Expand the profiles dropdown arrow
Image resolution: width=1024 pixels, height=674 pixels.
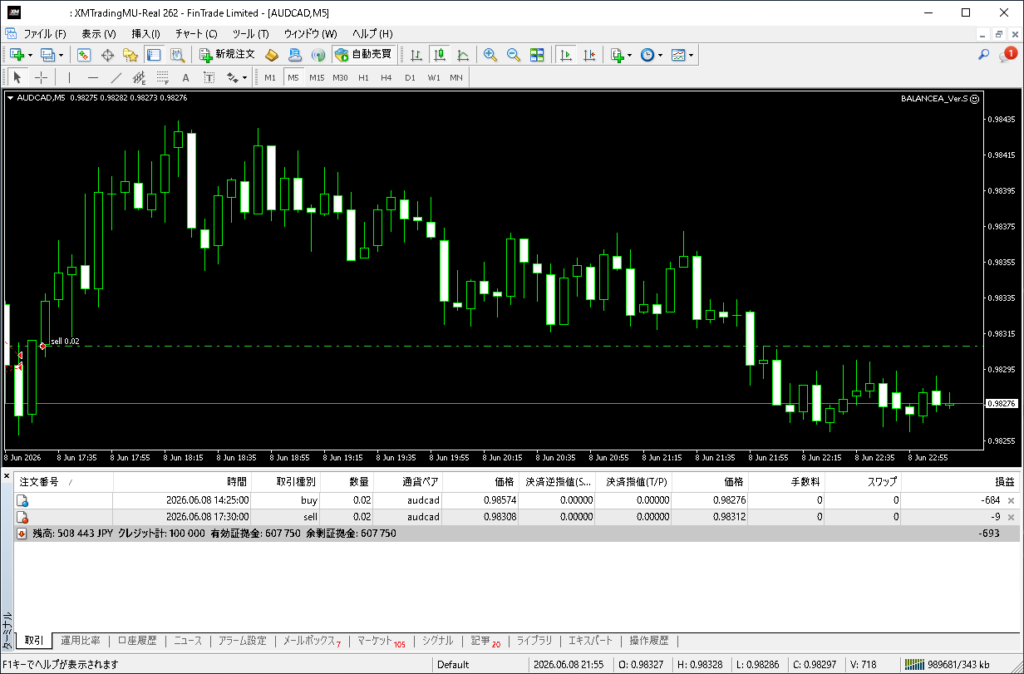61,56
